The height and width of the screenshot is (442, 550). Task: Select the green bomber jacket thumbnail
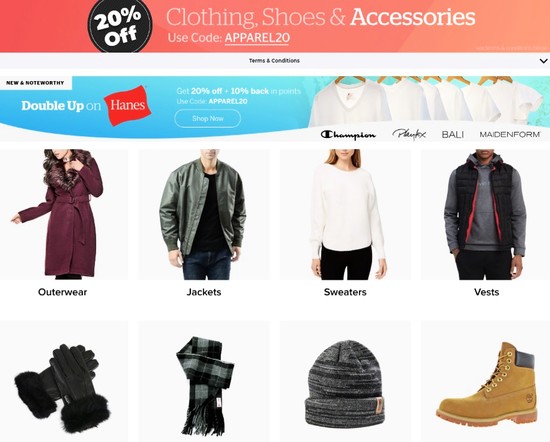tap(204, 214)
